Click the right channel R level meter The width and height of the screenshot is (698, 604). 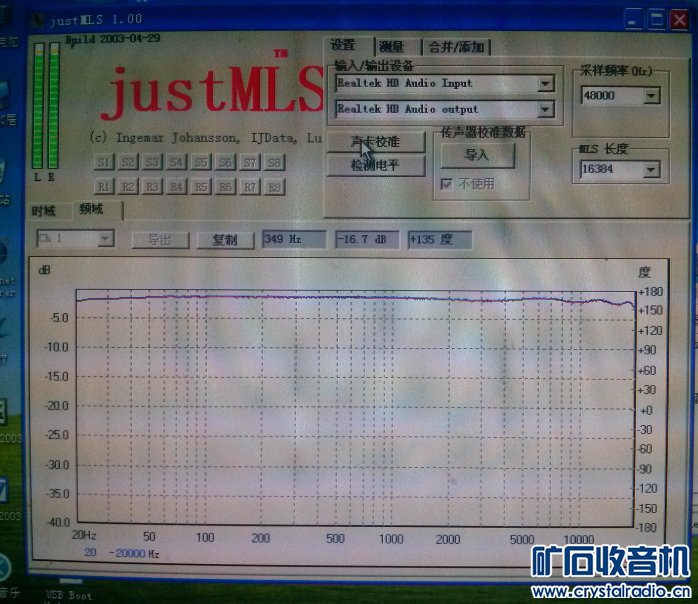(54, 105)
